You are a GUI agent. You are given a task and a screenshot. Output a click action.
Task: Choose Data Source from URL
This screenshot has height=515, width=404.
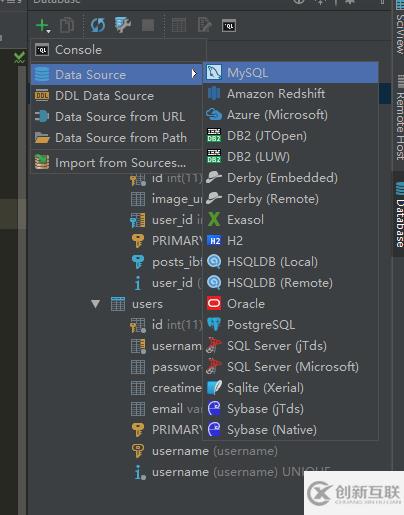pyautogui.click(x=117, y=117)
